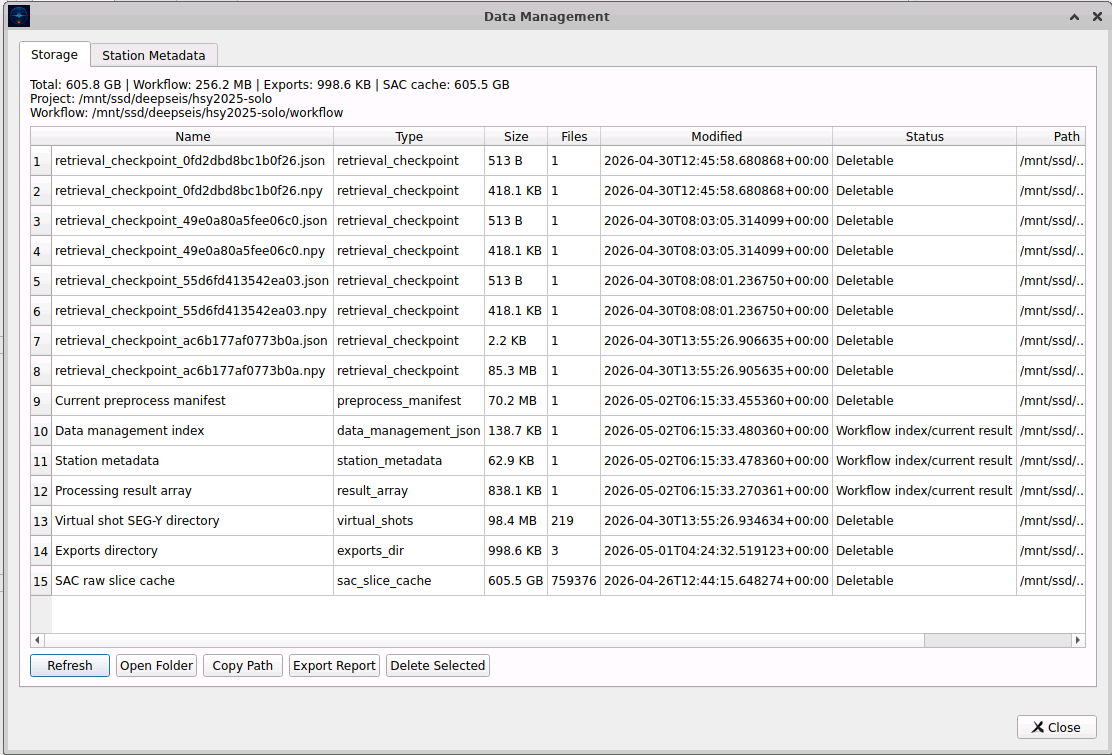Click modified date 2026-05-01T04:24:32.519123+00:00

[x=717, y=551]
